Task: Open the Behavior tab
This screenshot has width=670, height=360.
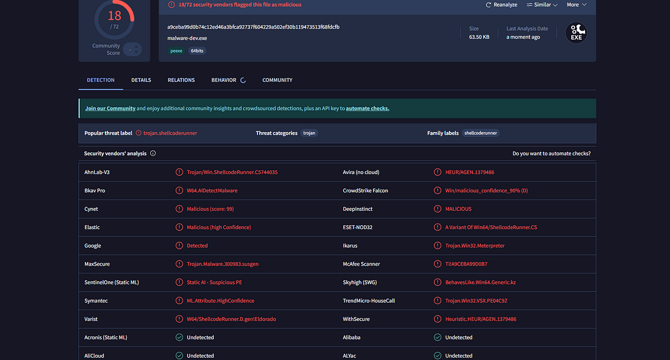Action: click(x=223, y=80)
